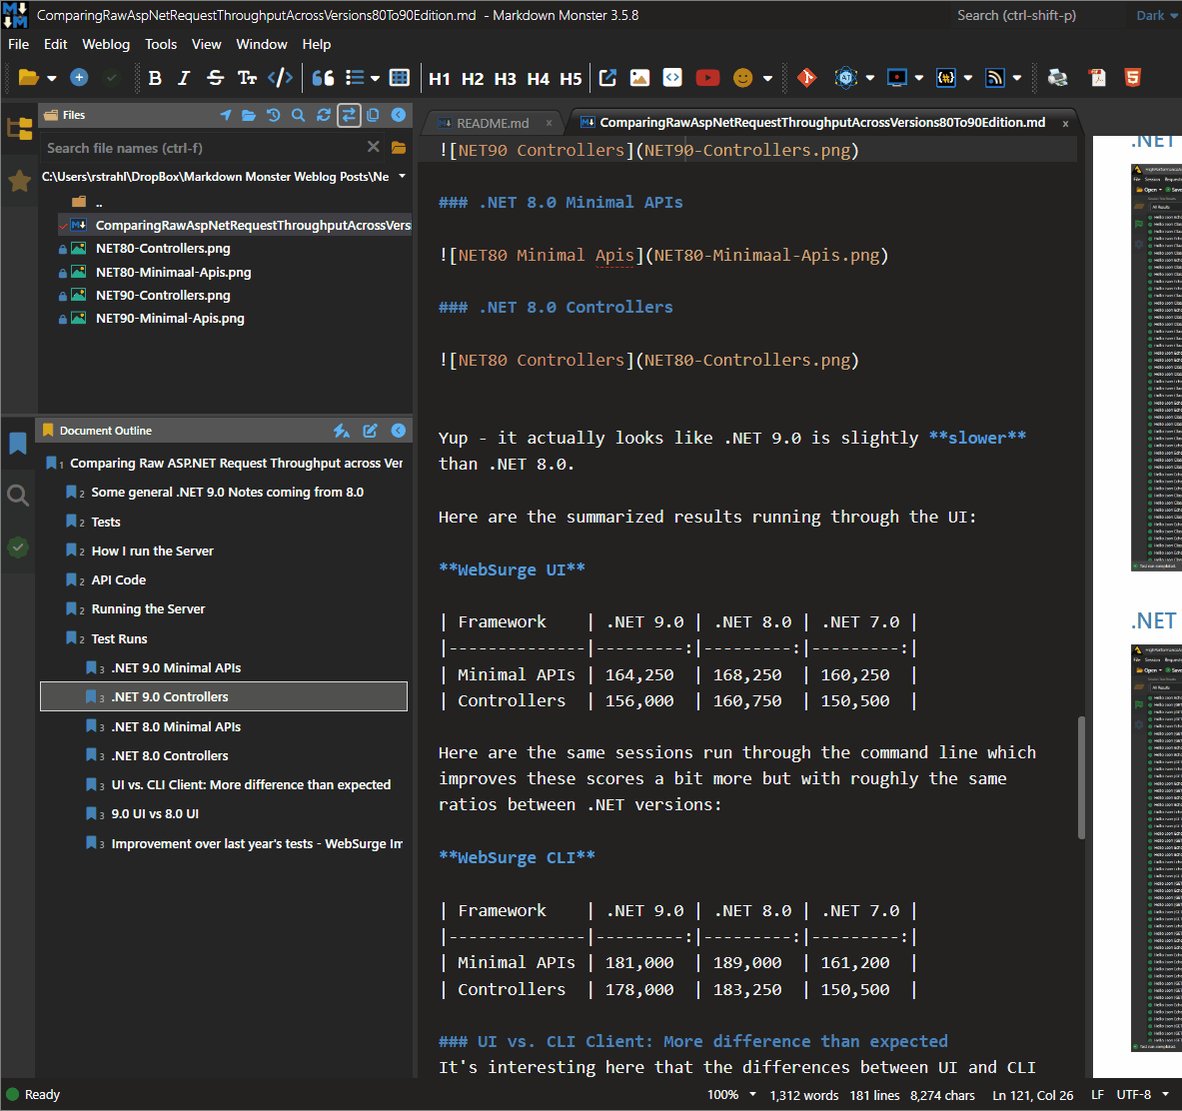This screenshot has height=1111, width=1182.
Task: Jump to .NET 8.0 Minimal APIs outline item
Action: point(176,727)
